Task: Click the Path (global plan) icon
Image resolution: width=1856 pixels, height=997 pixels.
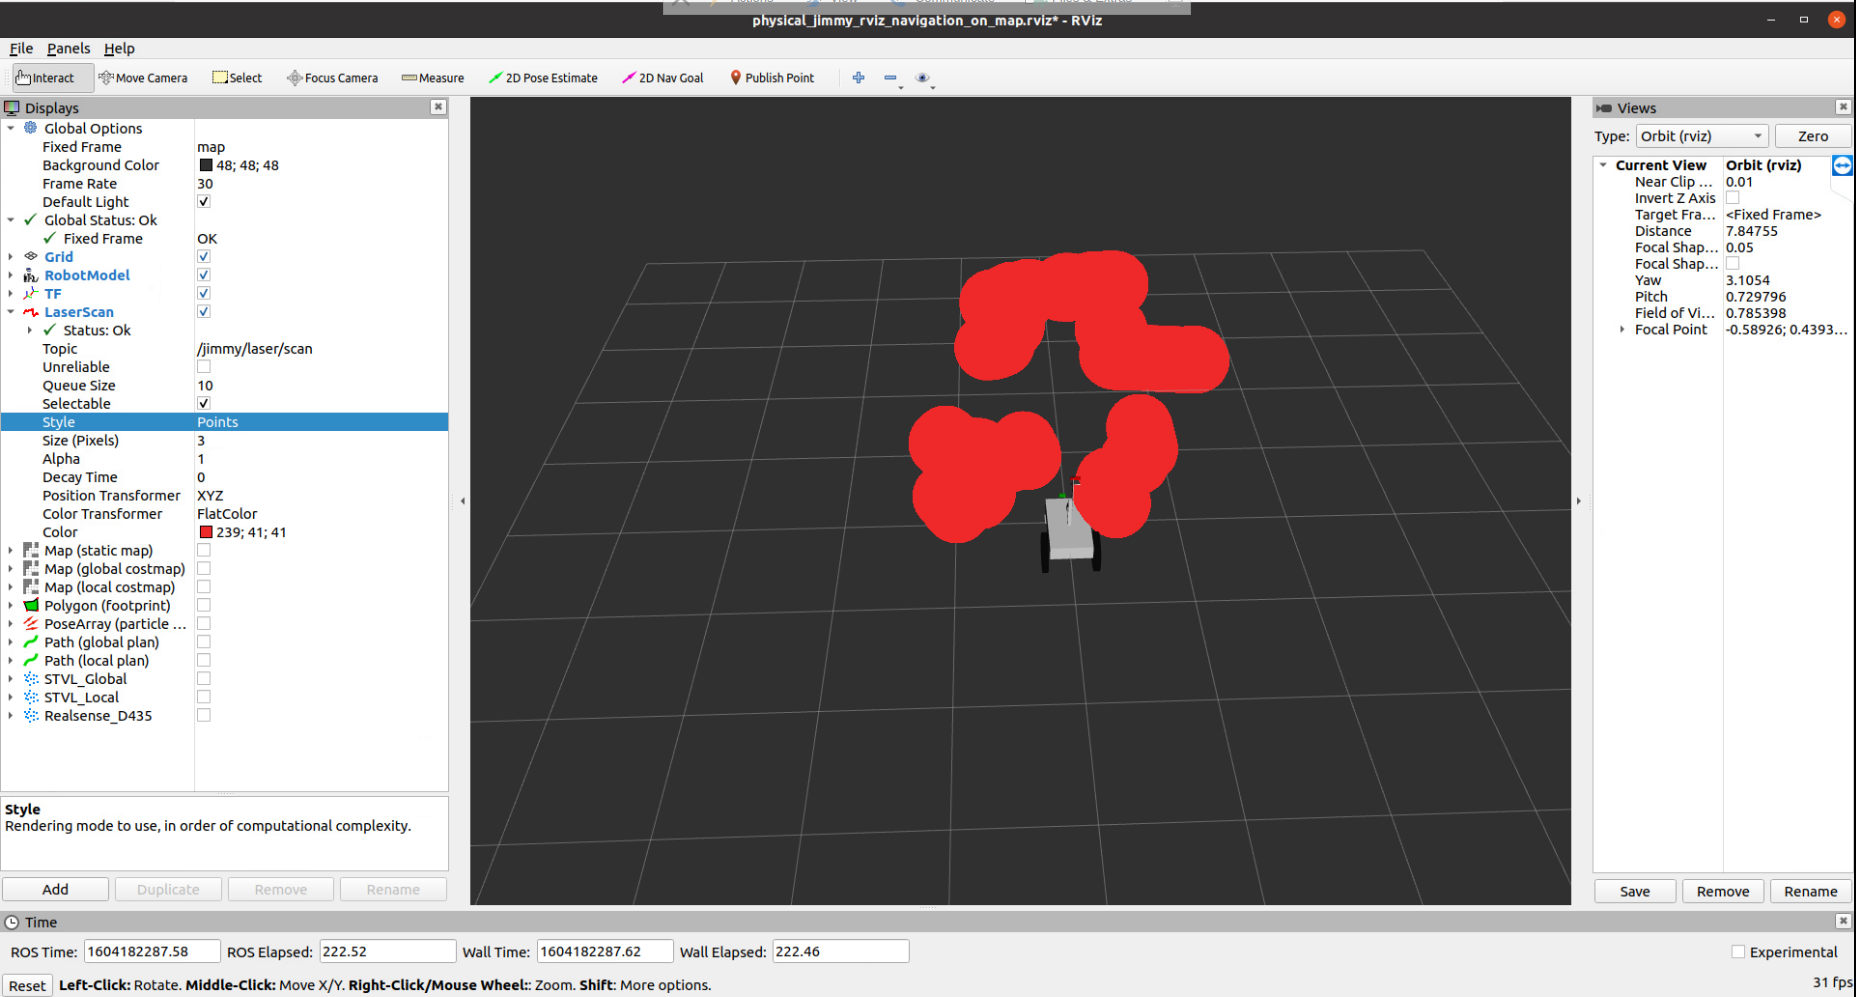Action: pos(31,642)
